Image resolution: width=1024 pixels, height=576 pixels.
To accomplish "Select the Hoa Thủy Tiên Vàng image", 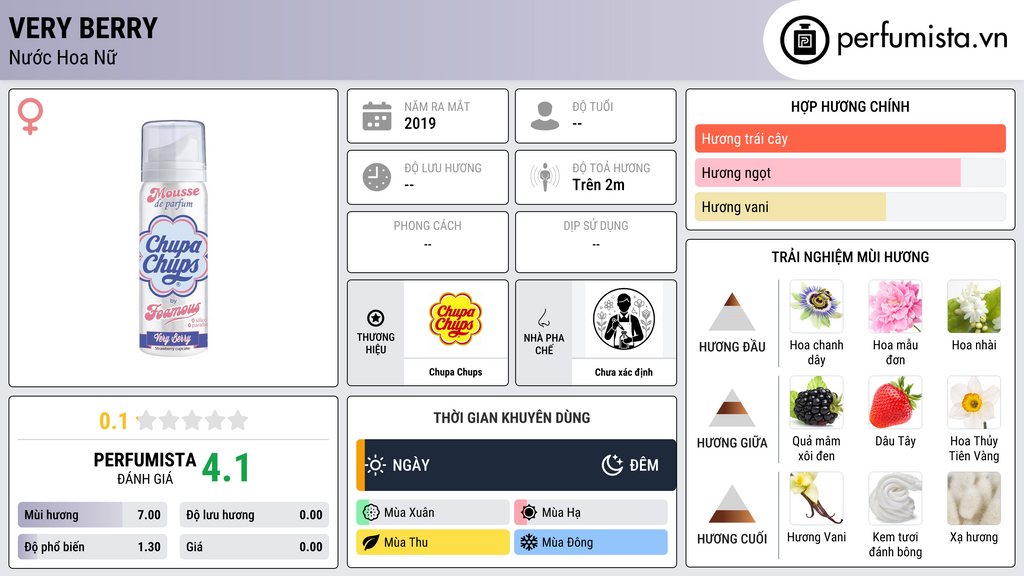I will click(974, 402).
